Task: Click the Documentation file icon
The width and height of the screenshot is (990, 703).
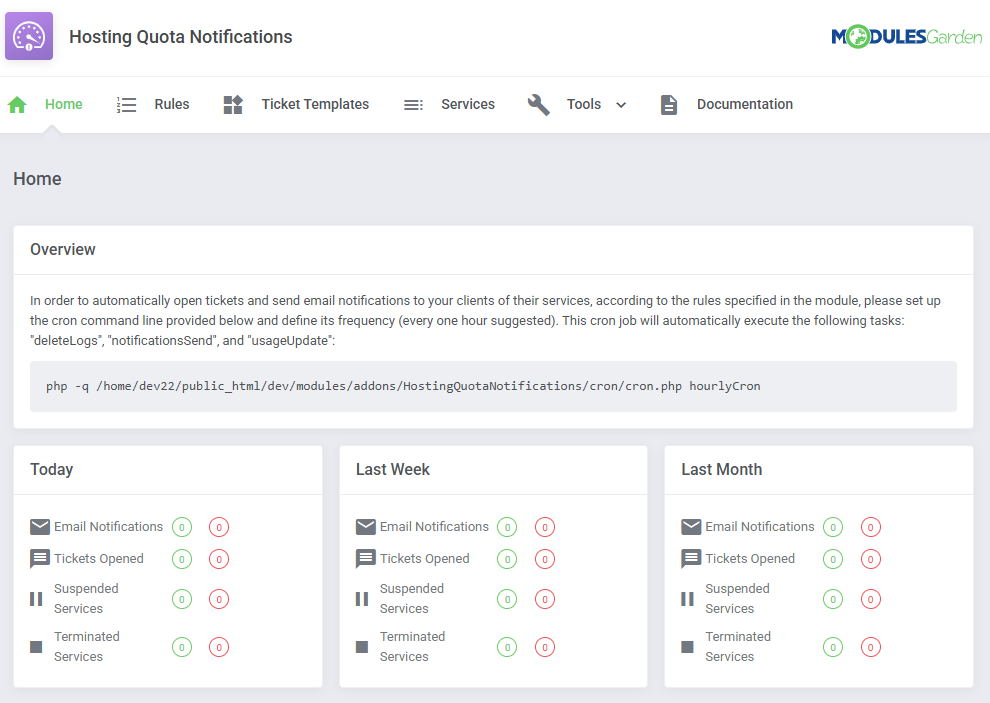Action: [669, 104]
